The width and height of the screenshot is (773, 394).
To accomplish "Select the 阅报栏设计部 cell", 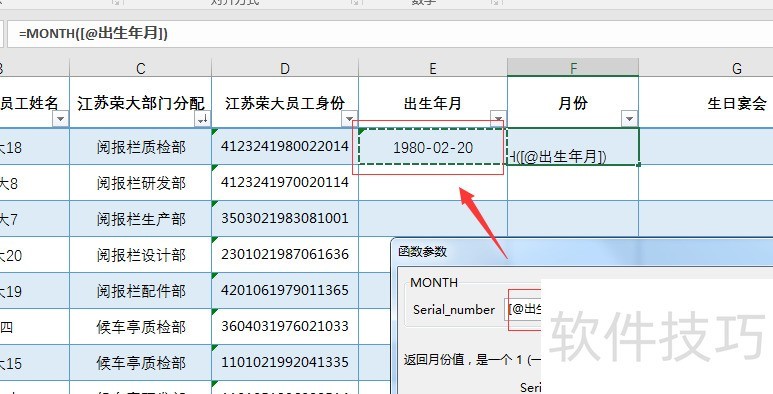I will pos(141,255).
